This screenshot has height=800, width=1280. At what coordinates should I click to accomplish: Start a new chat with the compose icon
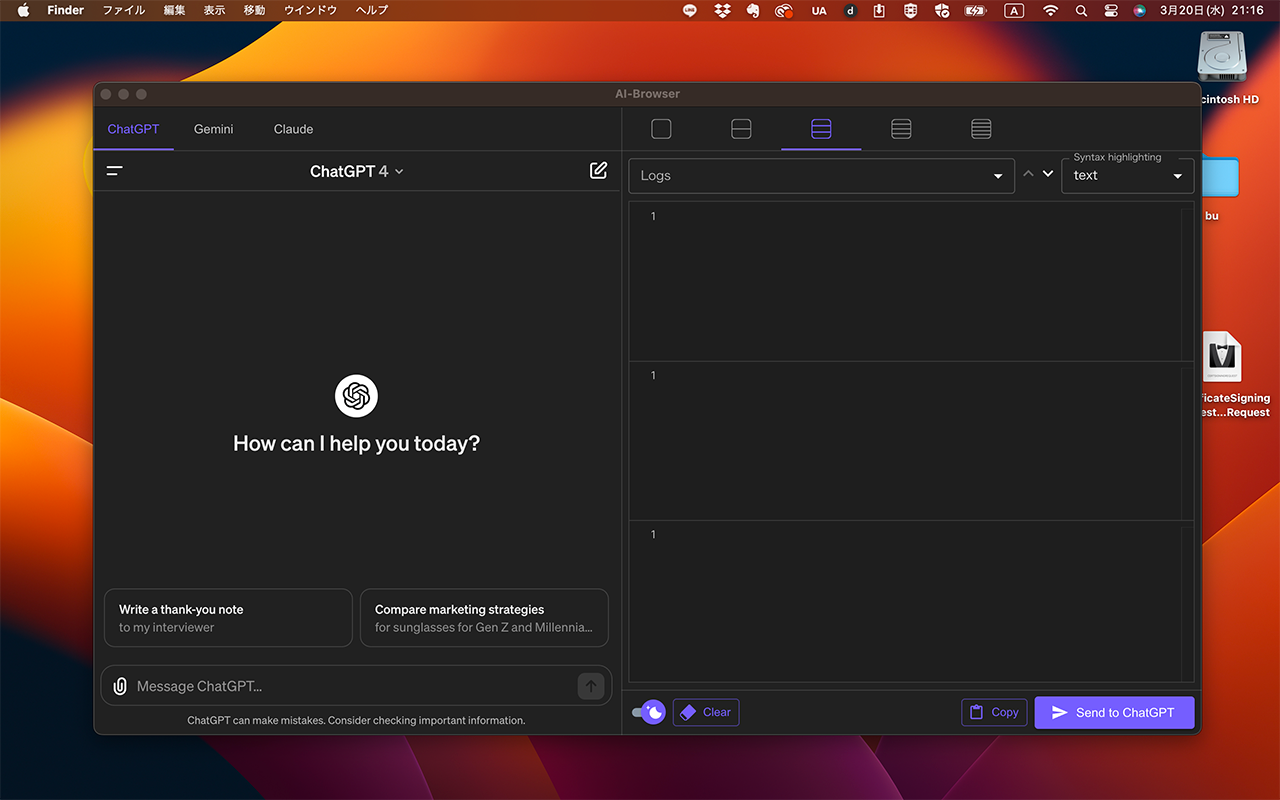coord(598,170)
